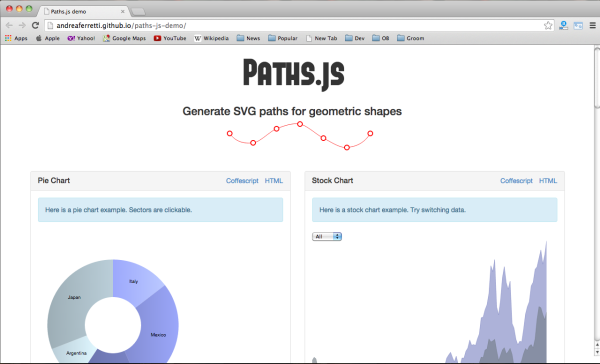Open the Yahoo! bookmark
Image resolution: width=600 pixels, height=364 pixels.
(x=81, y=38)
